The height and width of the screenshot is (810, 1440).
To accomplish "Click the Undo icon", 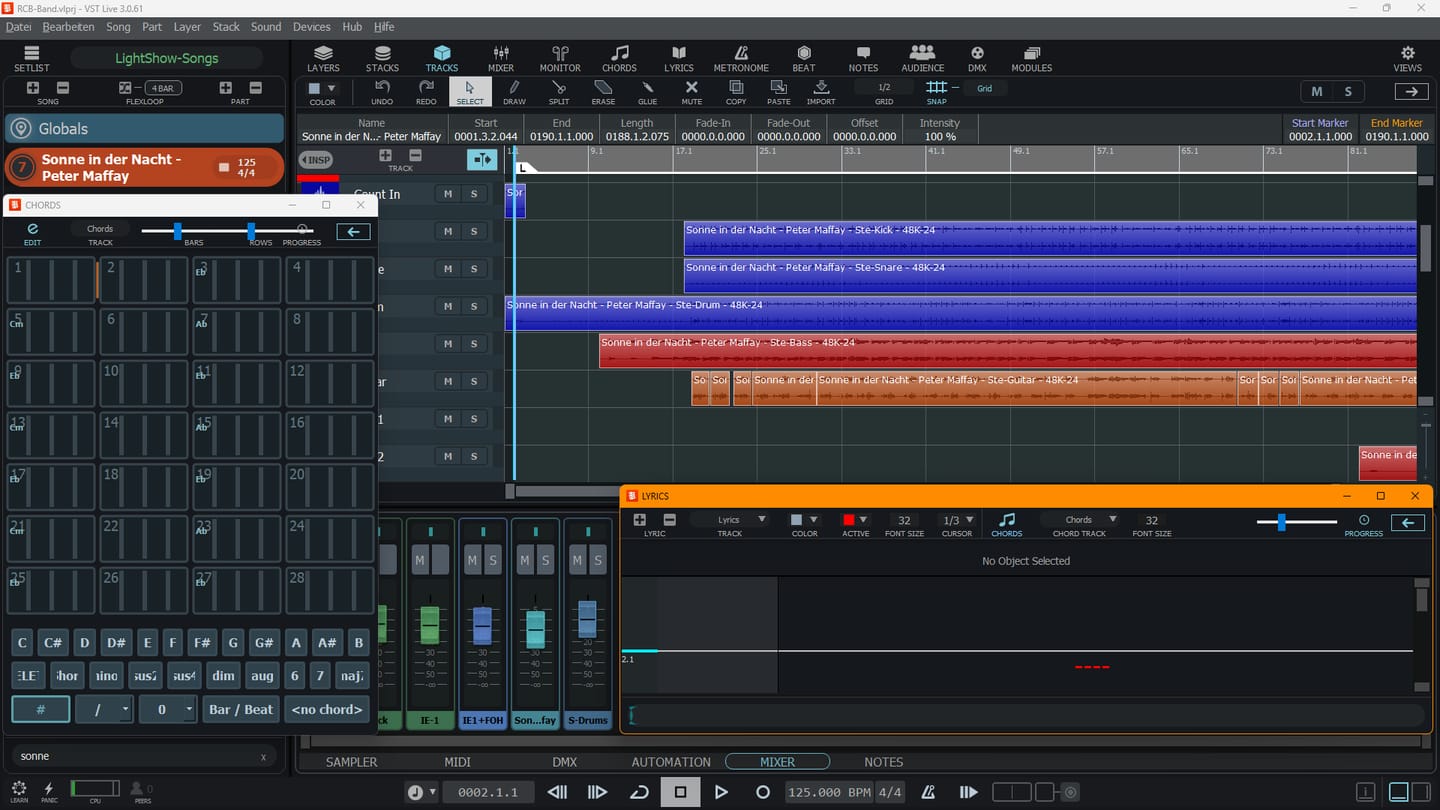I will coord(382,92).
